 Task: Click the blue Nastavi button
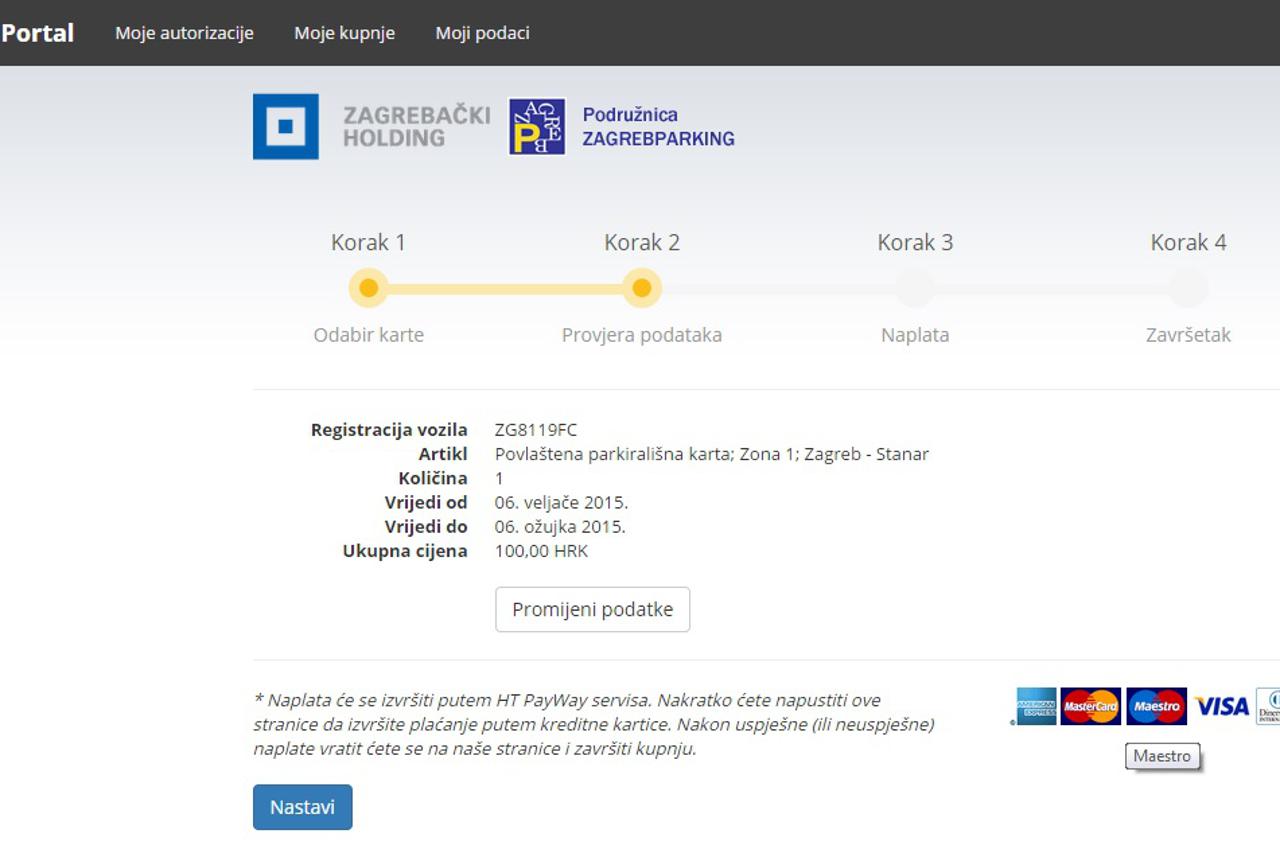[x=302, y=807]
